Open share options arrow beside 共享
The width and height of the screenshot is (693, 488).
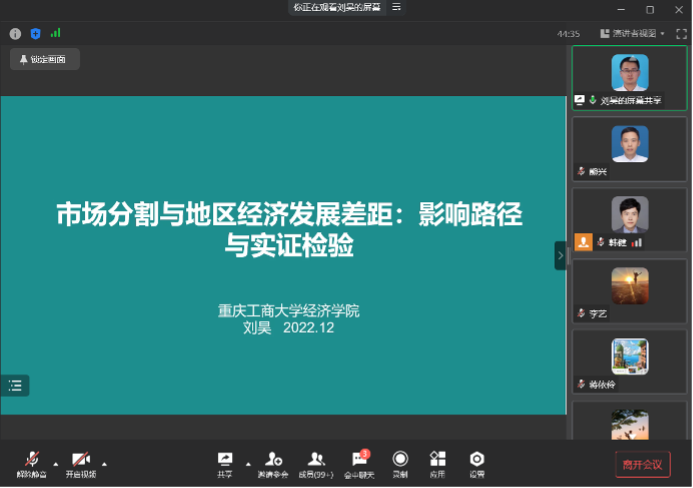[x=248, y=463]
